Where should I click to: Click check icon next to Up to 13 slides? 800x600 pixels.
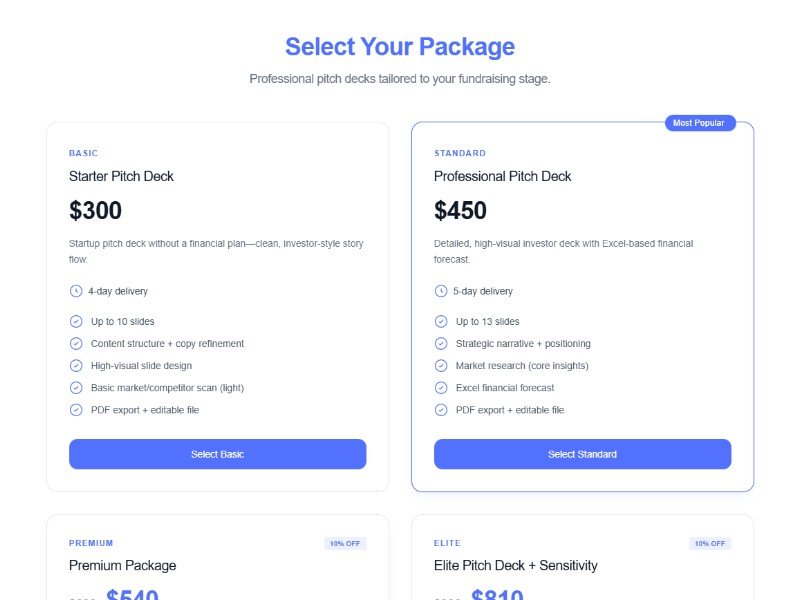click(x=441, y=321)
